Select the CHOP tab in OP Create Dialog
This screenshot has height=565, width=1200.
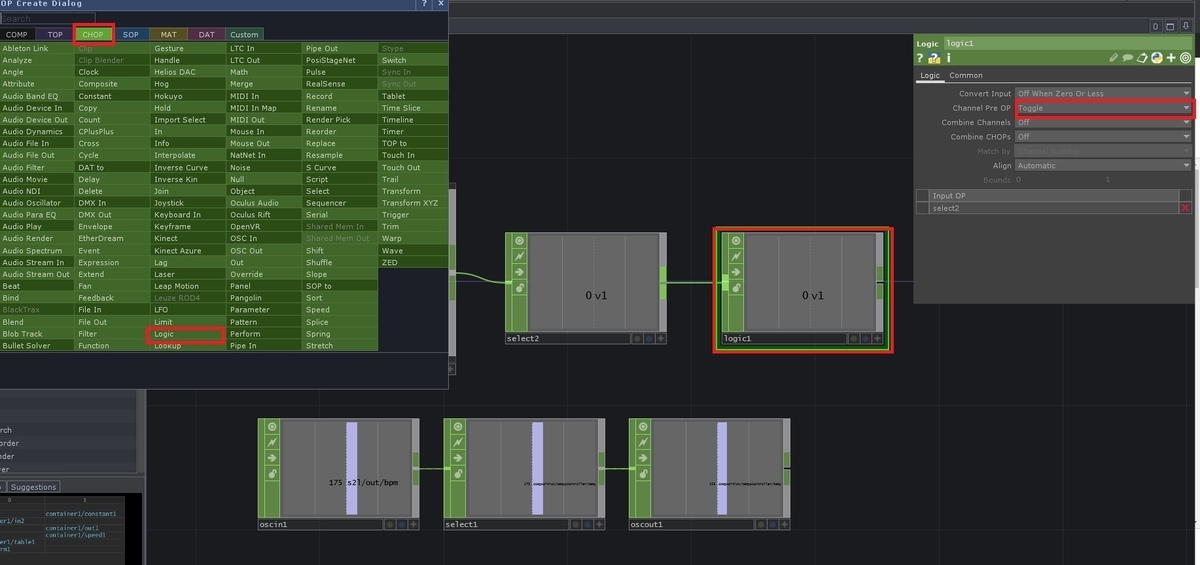[x=93, y=34]
